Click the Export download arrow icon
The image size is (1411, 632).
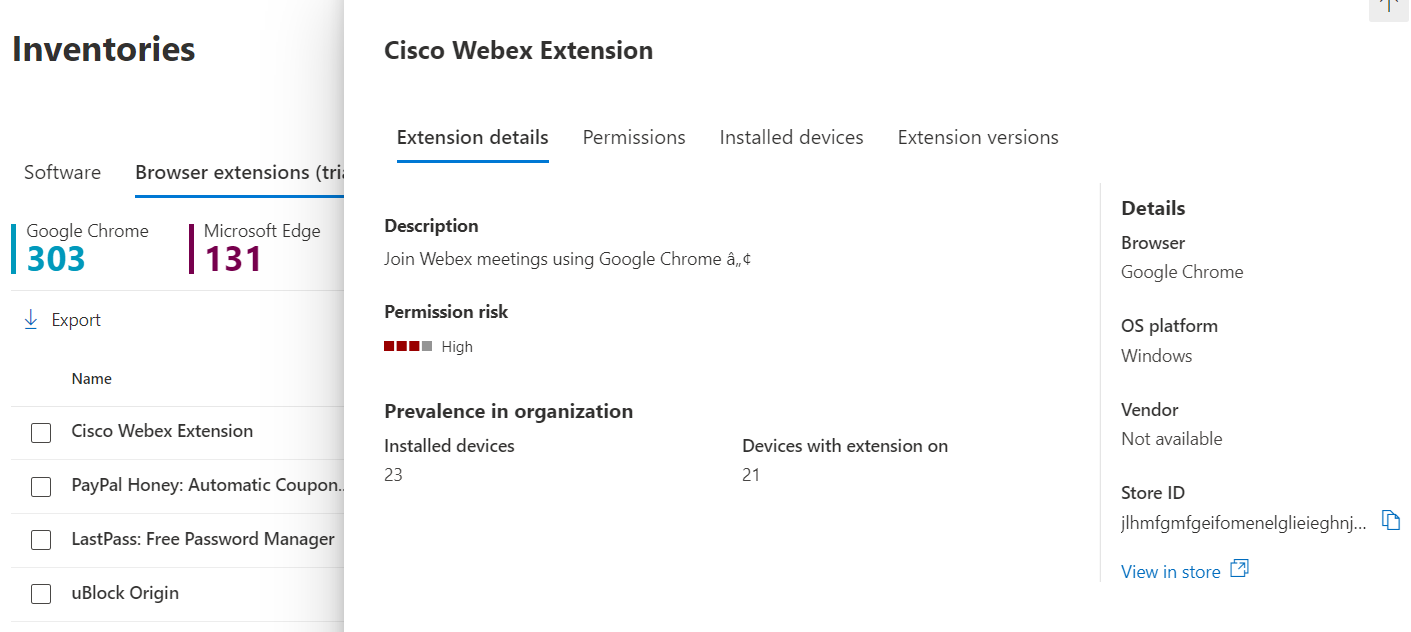tap(31, 320)
